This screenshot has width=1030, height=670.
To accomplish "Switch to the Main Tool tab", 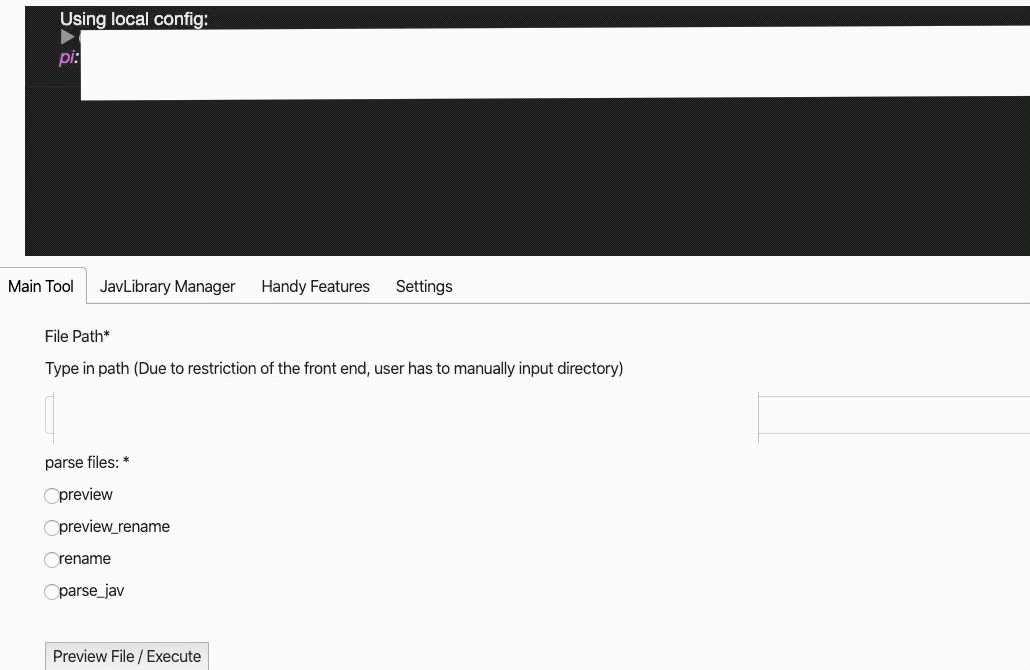I will coord(41,286).
